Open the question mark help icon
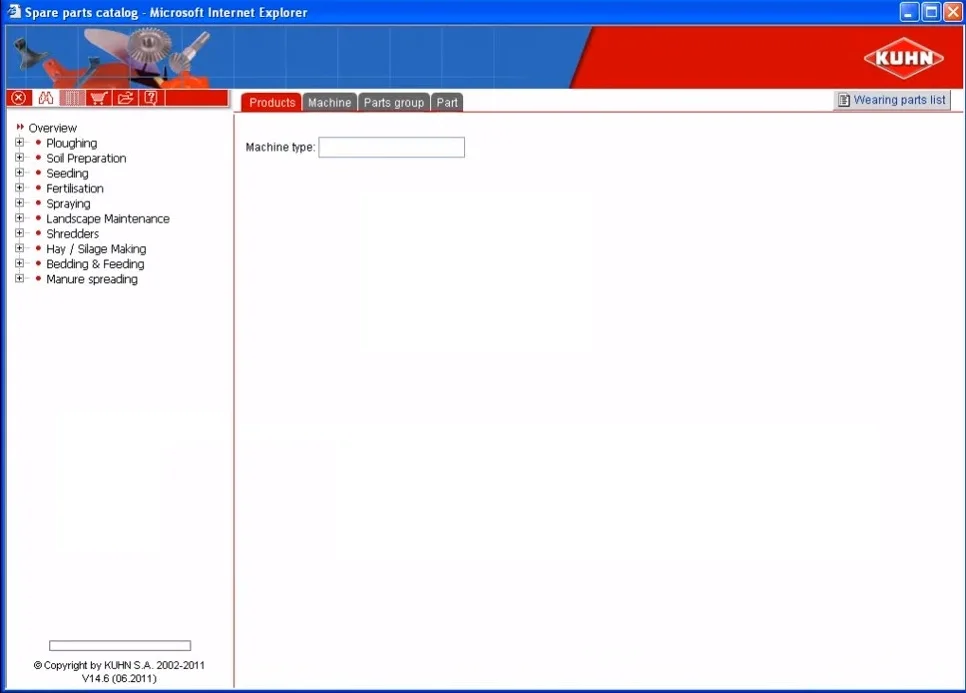This screenshot has width=966, height=693. coord(151,98)
